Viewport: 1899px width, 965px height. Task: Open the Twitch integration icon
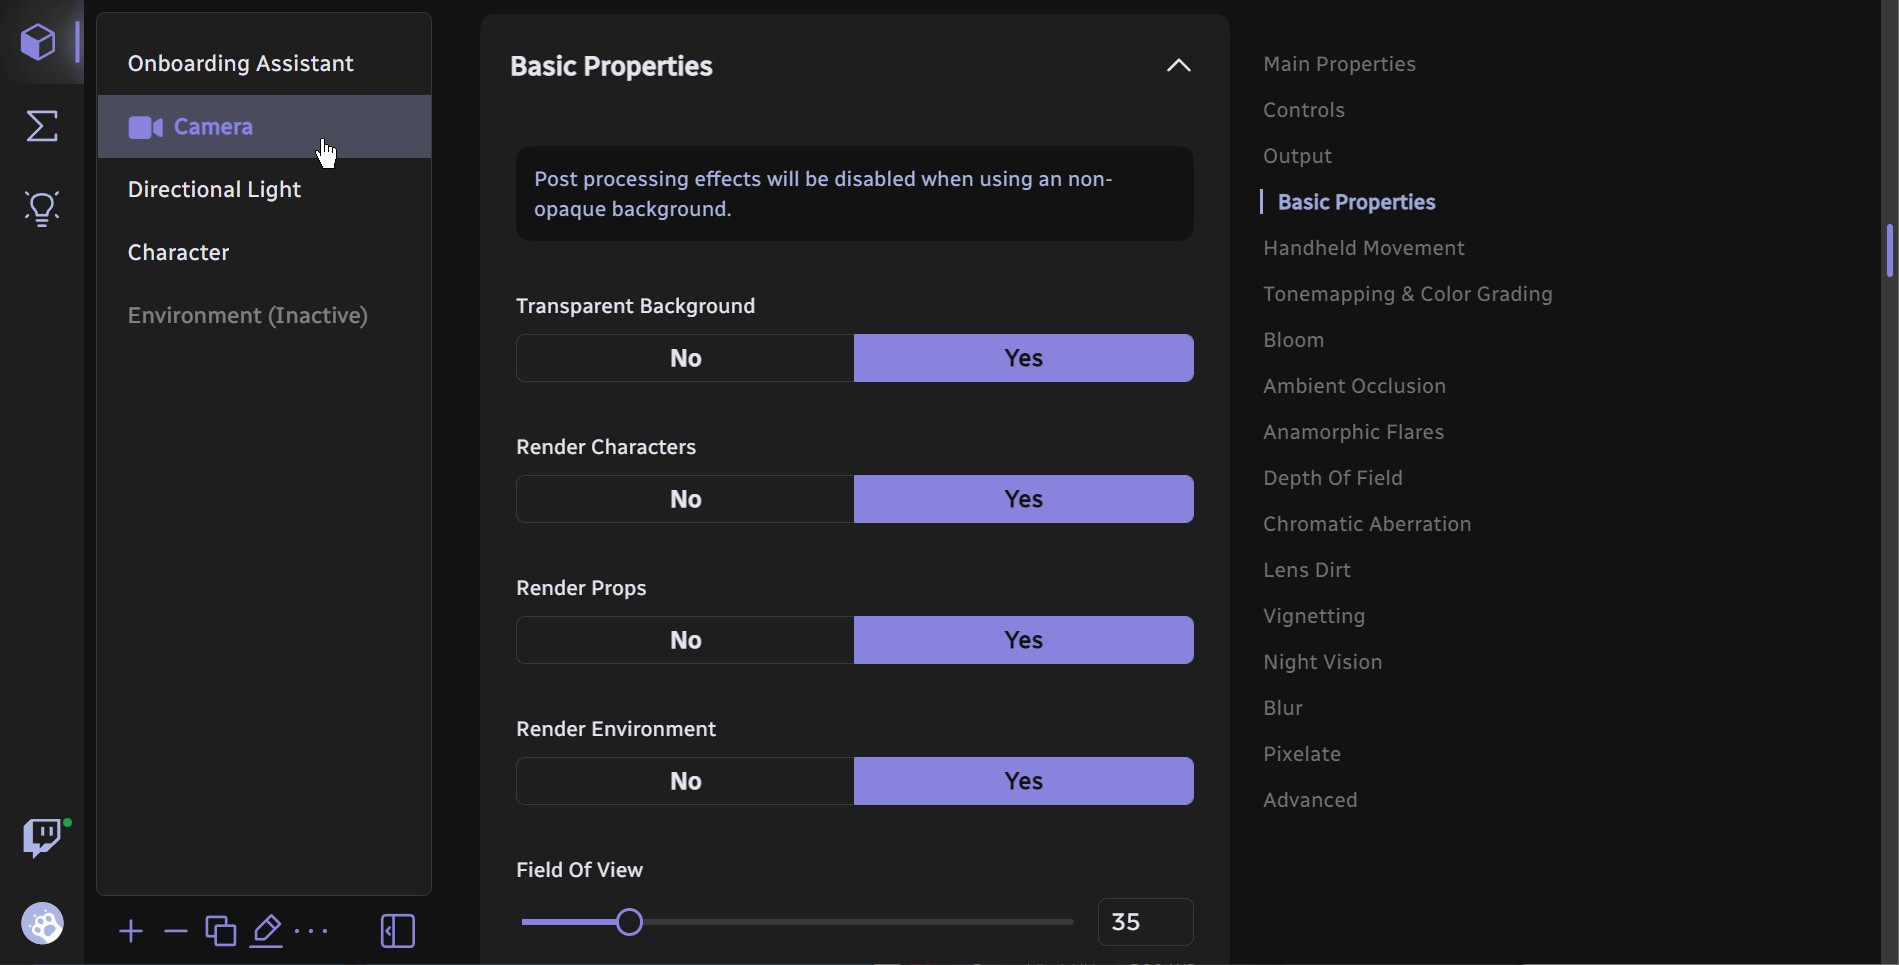pos(43,838)
